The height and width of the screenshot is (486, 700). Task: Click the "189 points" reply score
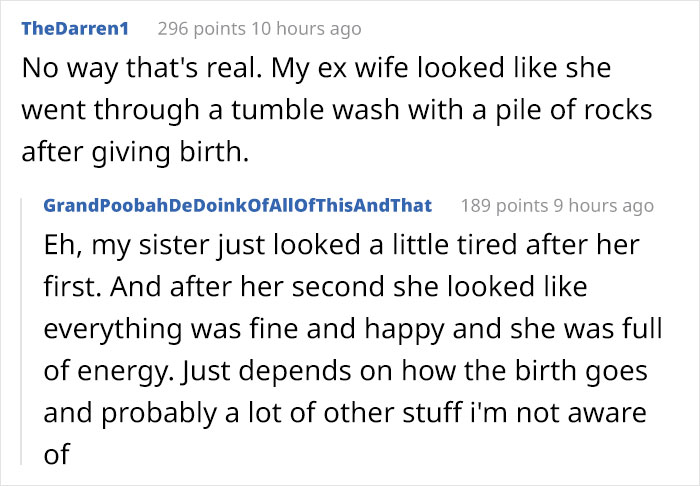[504, 205]
